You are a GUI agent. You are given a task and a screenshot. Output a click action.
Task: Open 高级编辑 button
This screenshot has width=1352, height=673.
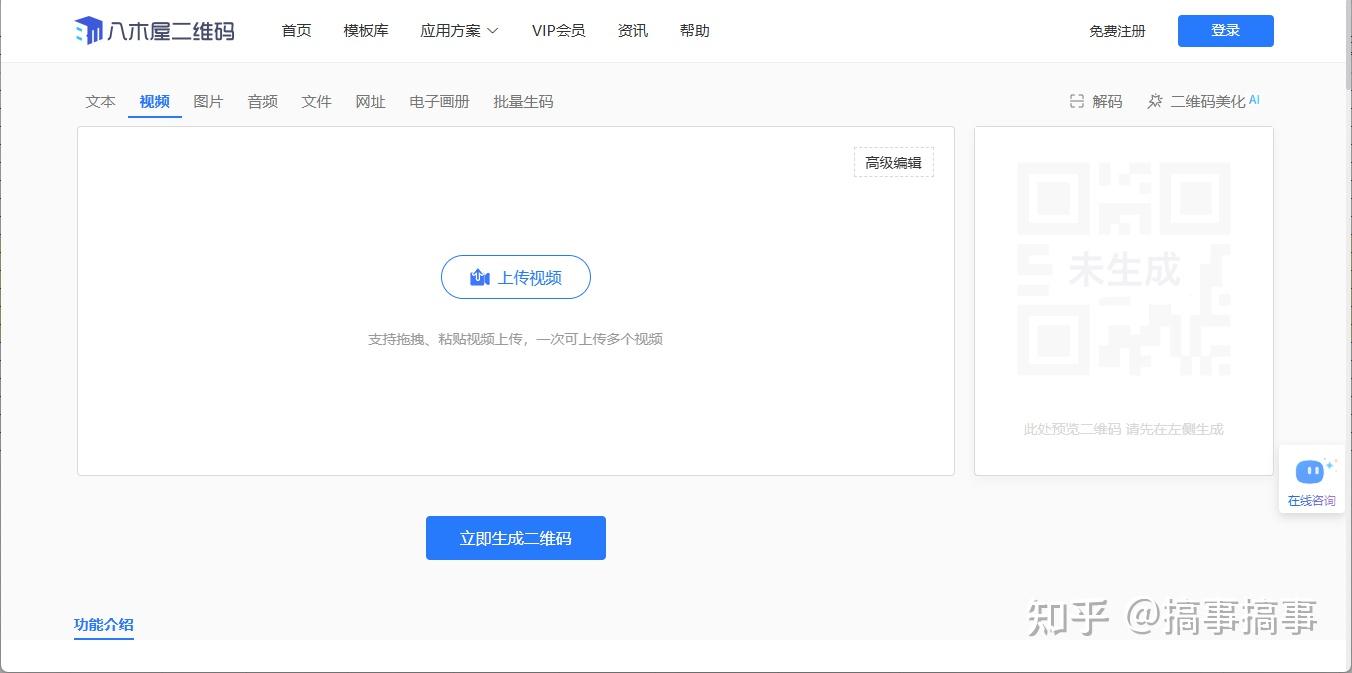[x=894, y=162]
